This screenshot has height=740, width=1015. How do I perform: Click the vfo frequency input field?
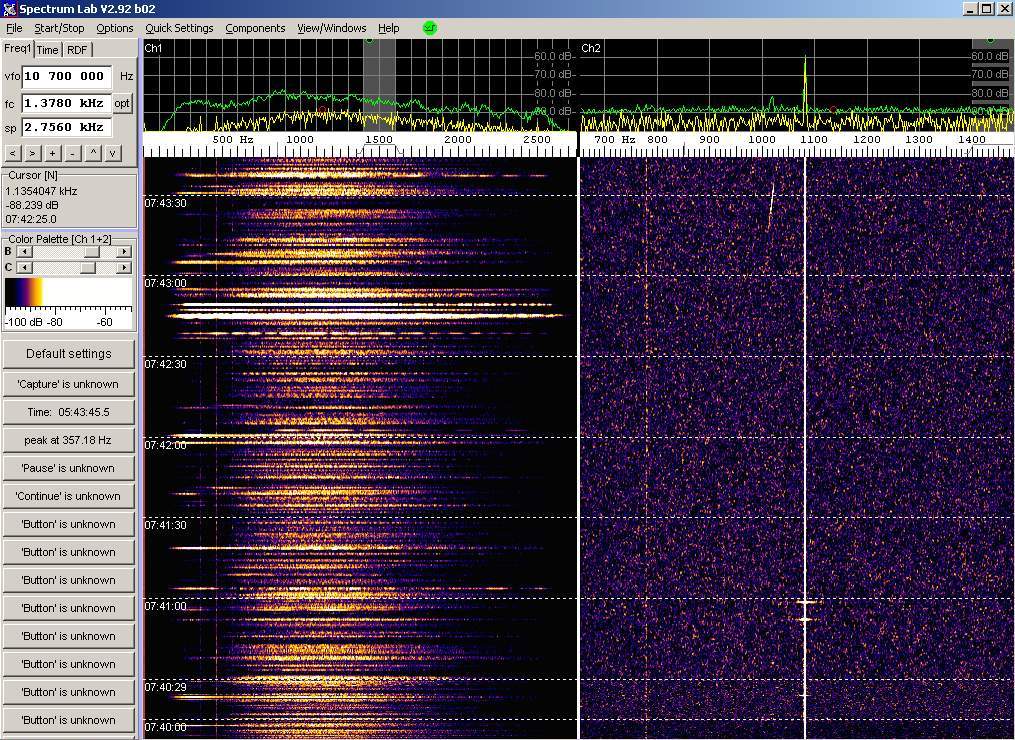(66, 76)
